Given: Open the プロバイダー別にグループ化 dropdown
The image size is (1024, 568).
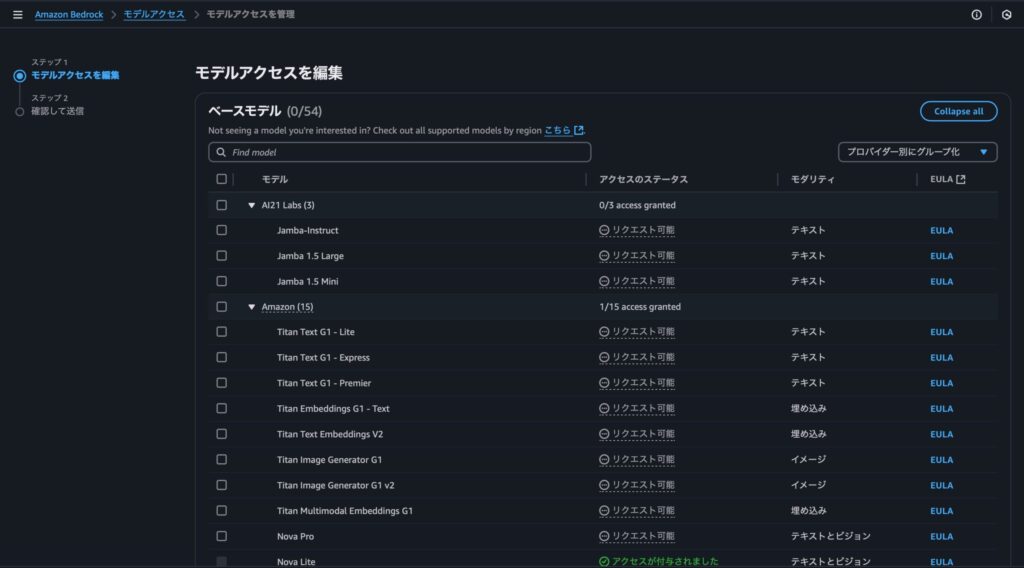Looking at the screenshot, I should pos(918,152).
